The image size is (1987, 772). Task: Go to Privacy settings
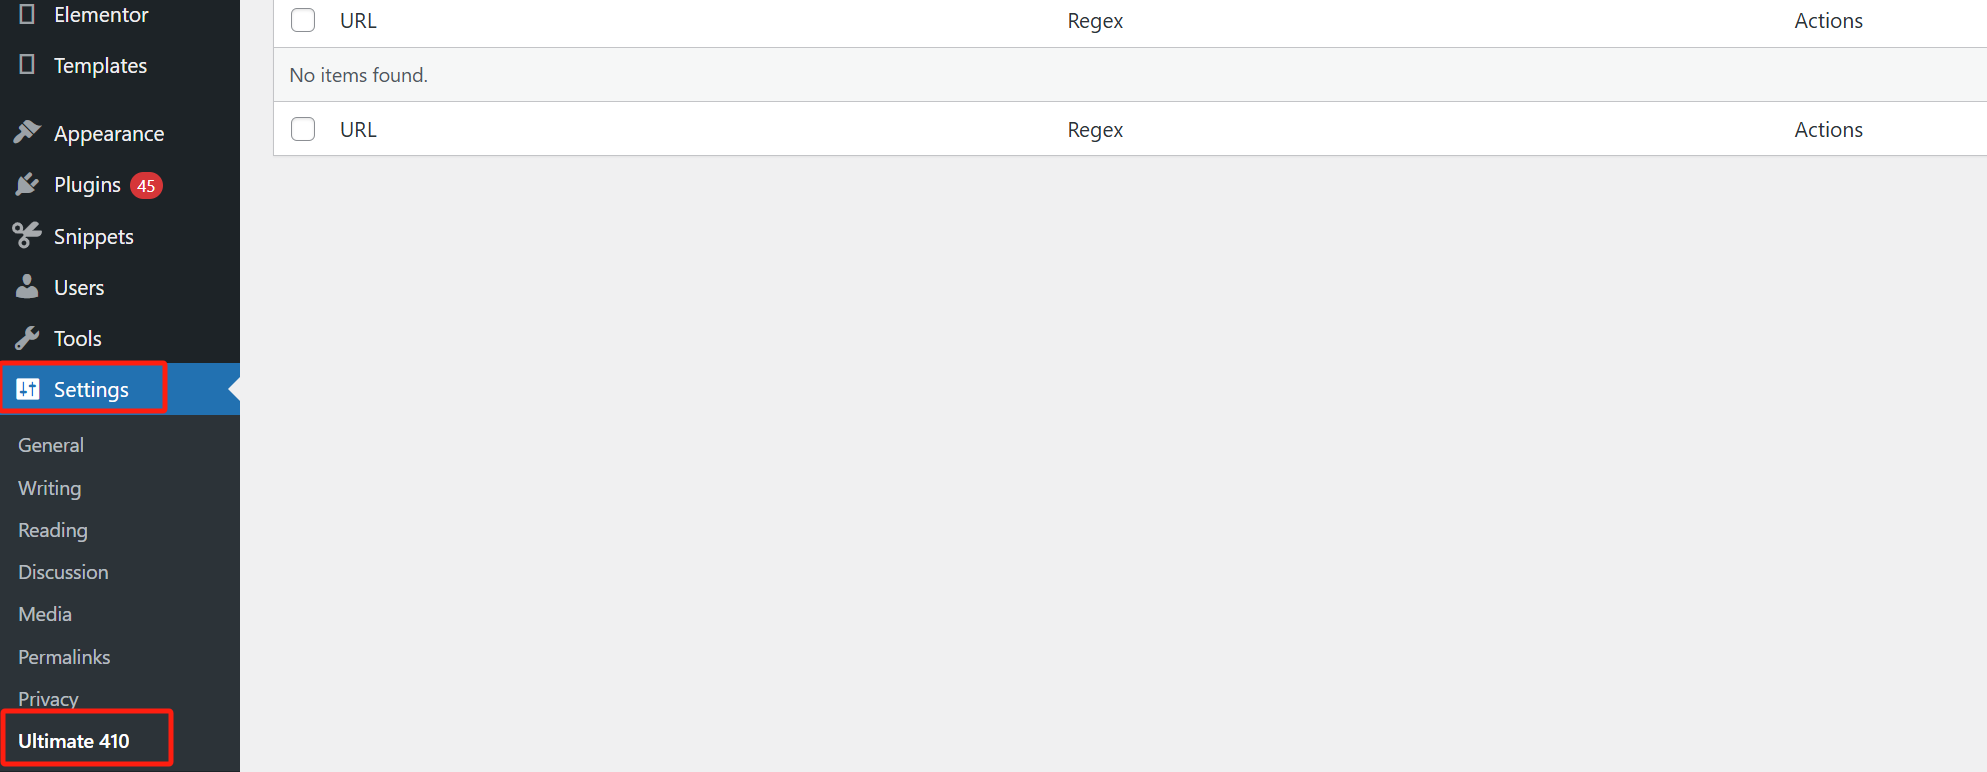pyautogui.click(x=48, y=699)
